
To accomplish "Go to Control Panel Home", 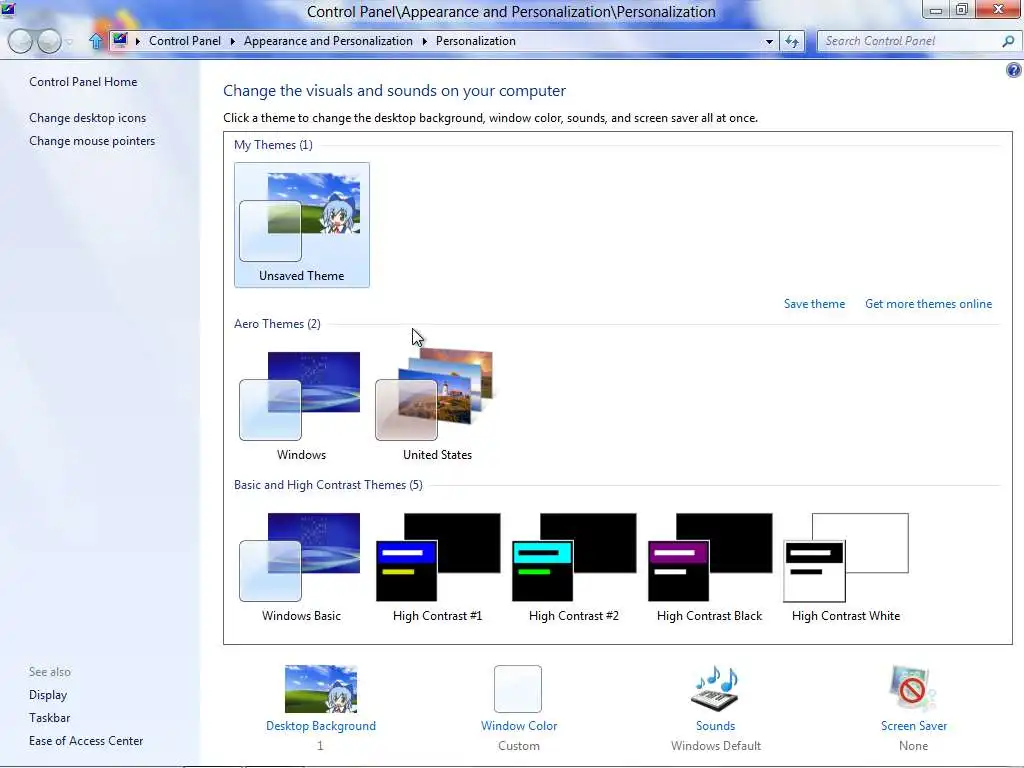I will [x=83, y=82].
